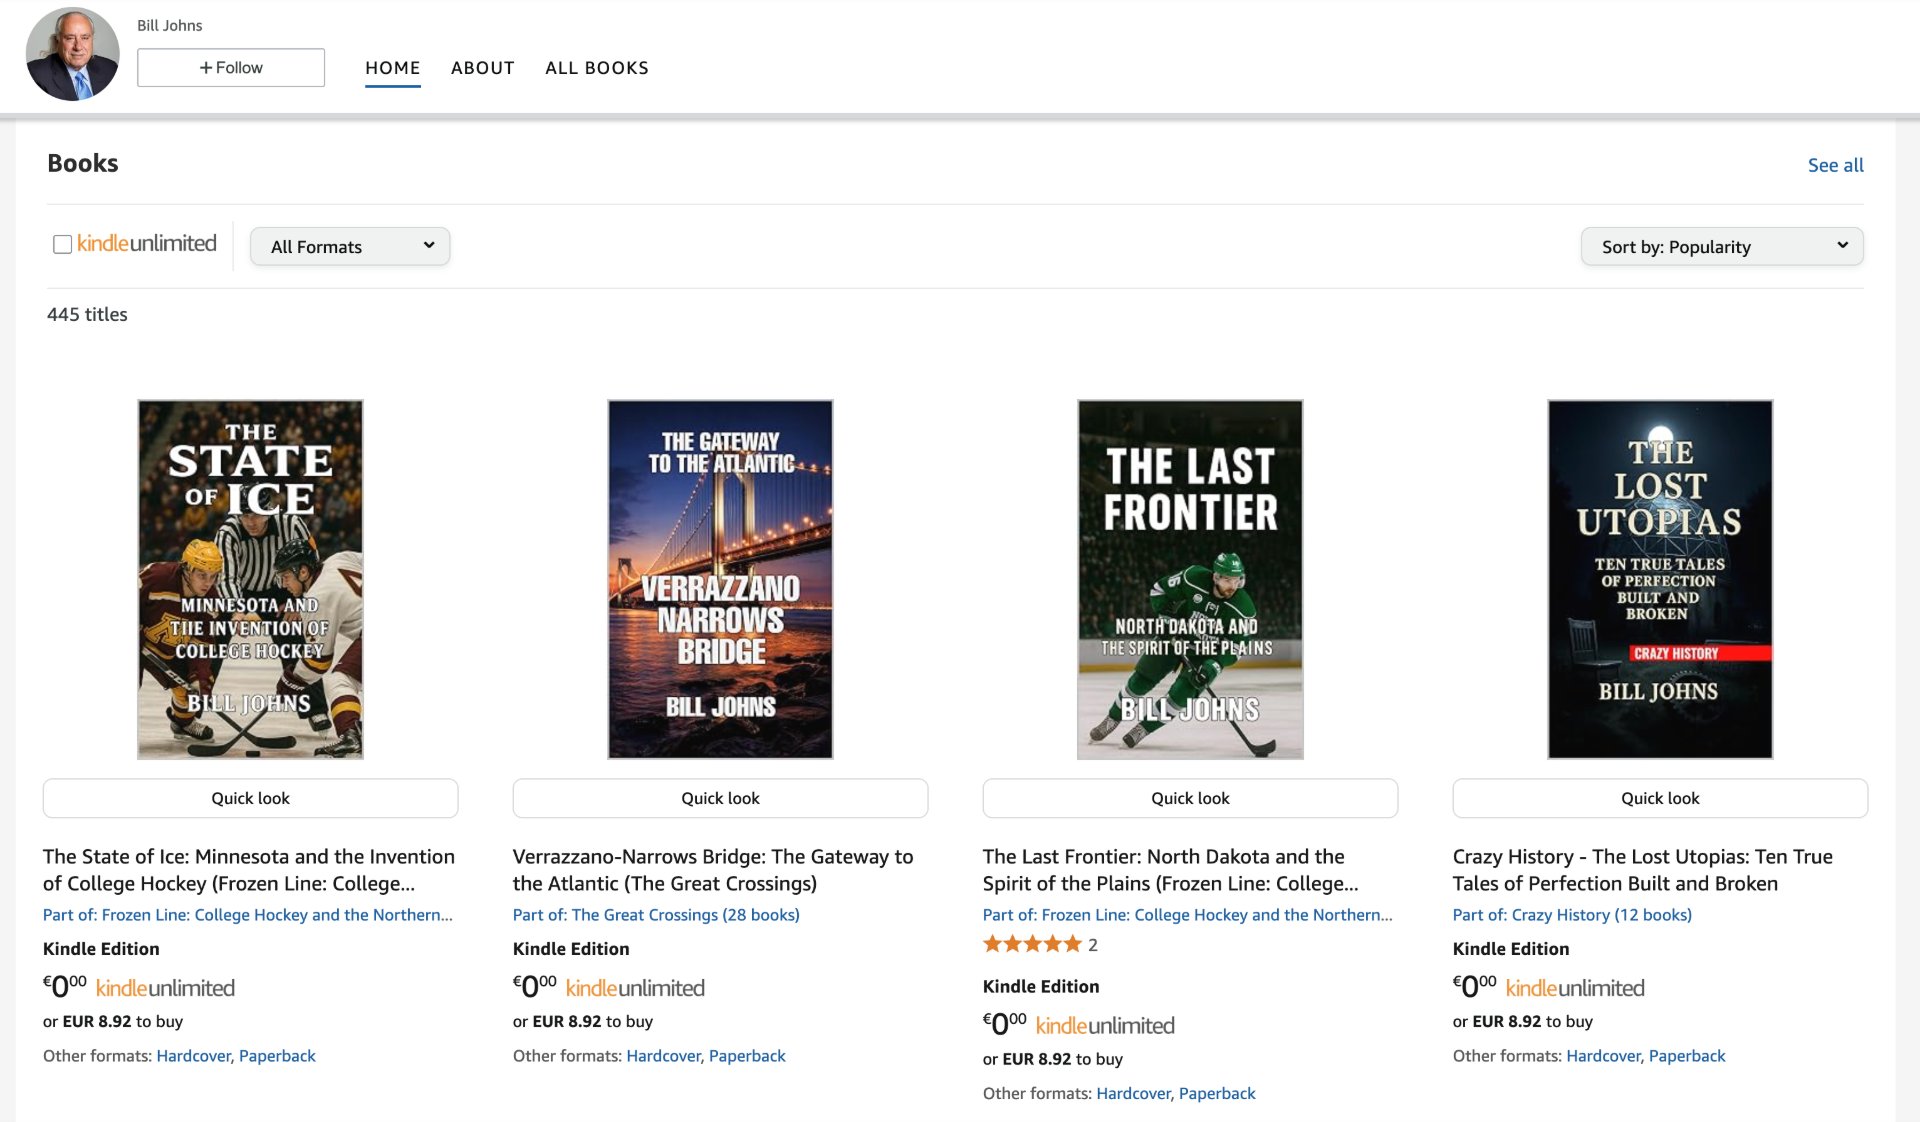Open Verrazzano Narrows Bridge book cover
Viewport: 1920px width, 1122px height.
click(720, 579)
